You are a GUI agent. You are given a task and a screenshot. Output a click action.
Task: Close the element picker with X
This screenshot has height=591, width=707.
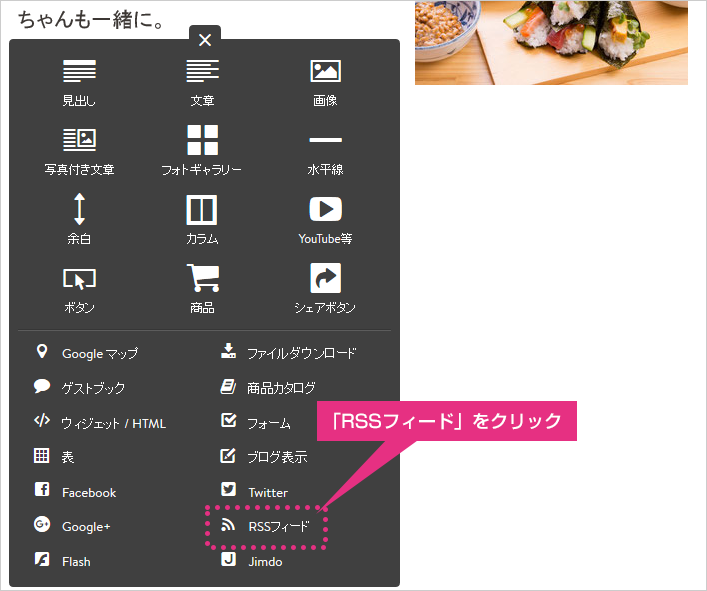point(205,40)
